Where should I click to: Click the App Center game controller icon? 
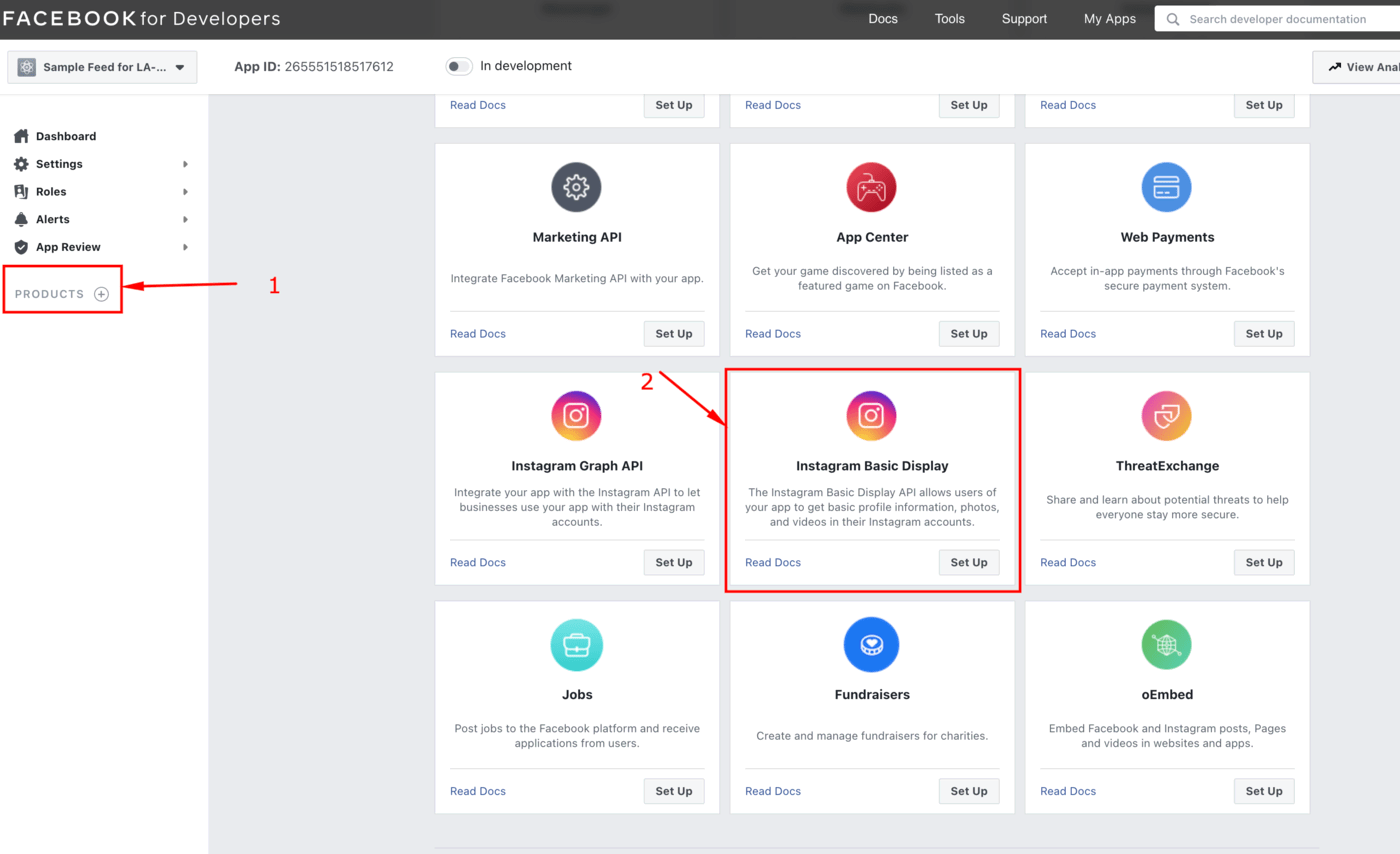(x=871, y=187)
